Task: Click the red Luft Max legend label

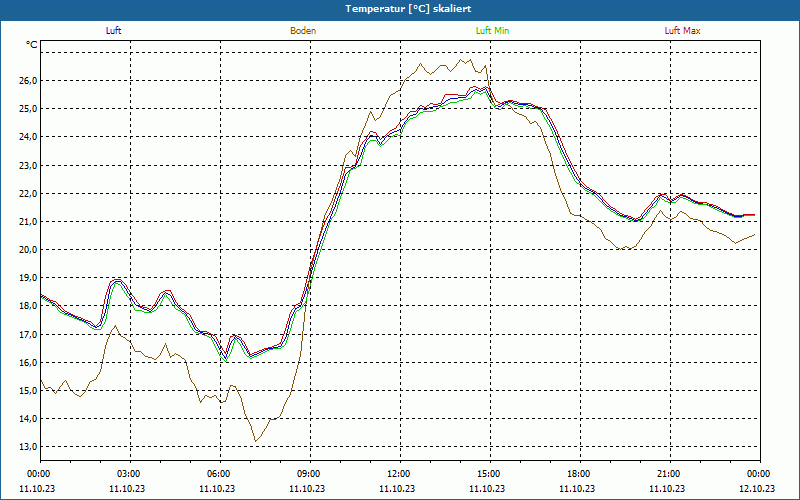Action: coord(682,31)
